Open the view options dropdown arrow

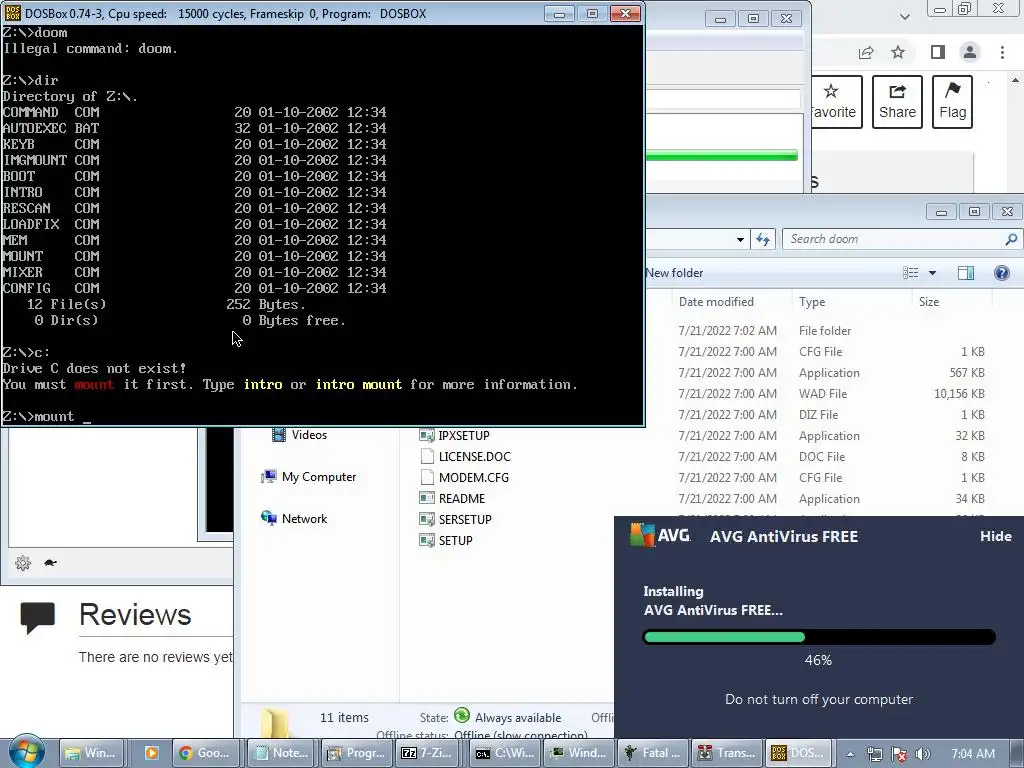coord(933,273)
